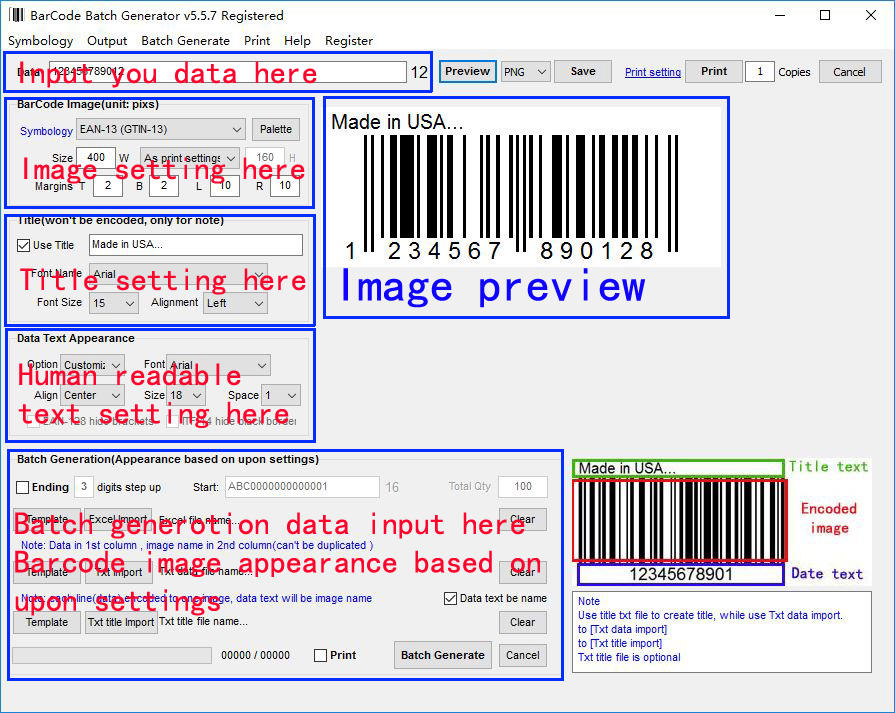The width and height of the screenshot is (895, 713).
Task: Open the PNG format dropdown
Action: (x=526, y=72)
